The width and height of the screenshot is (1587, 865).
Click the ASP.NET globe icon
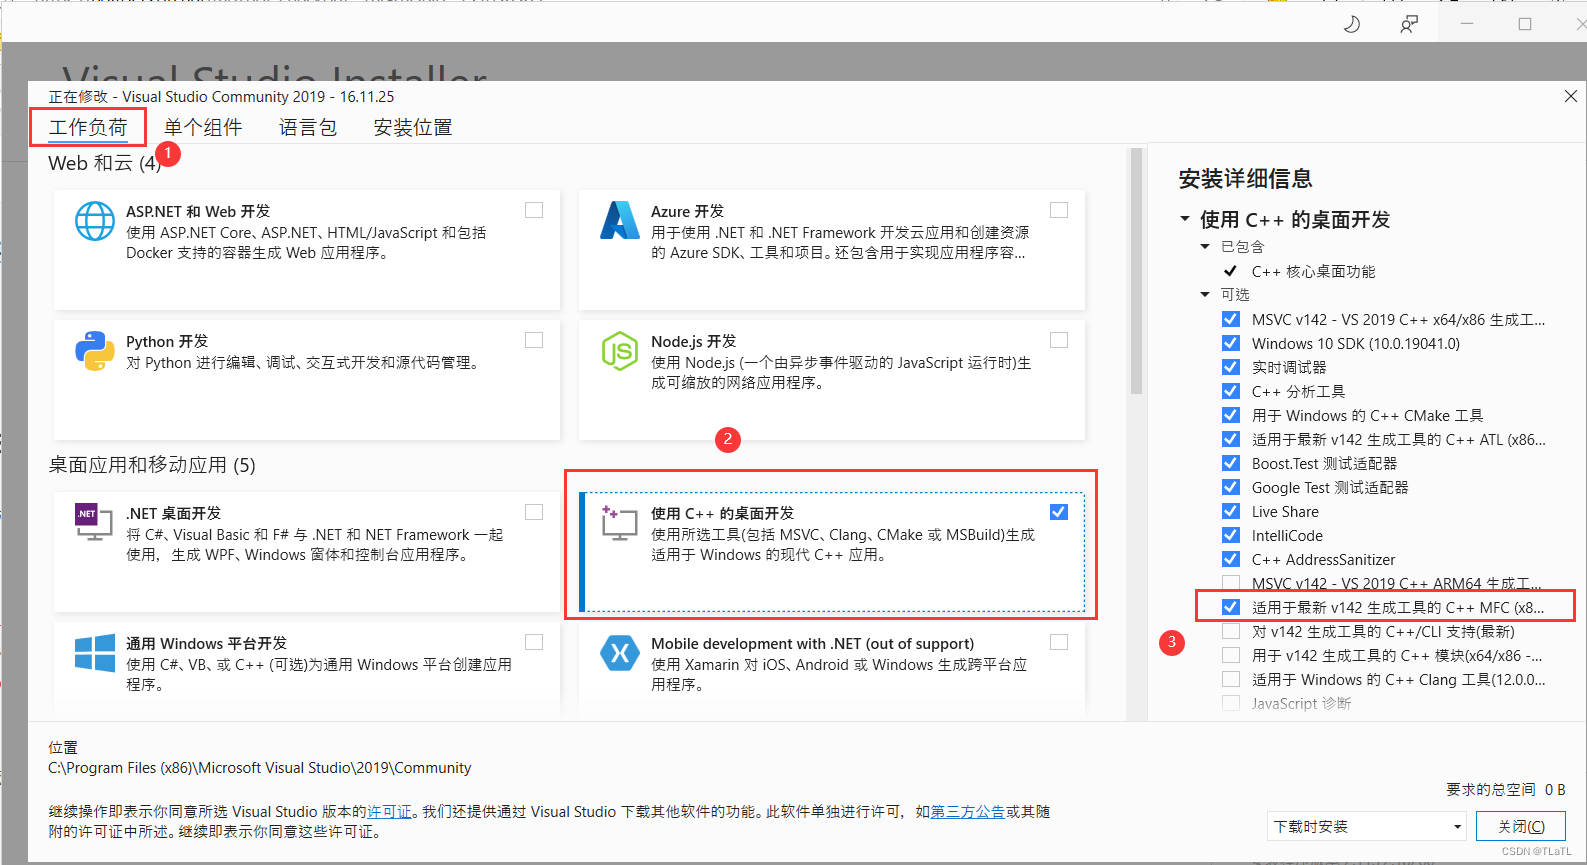95,221
